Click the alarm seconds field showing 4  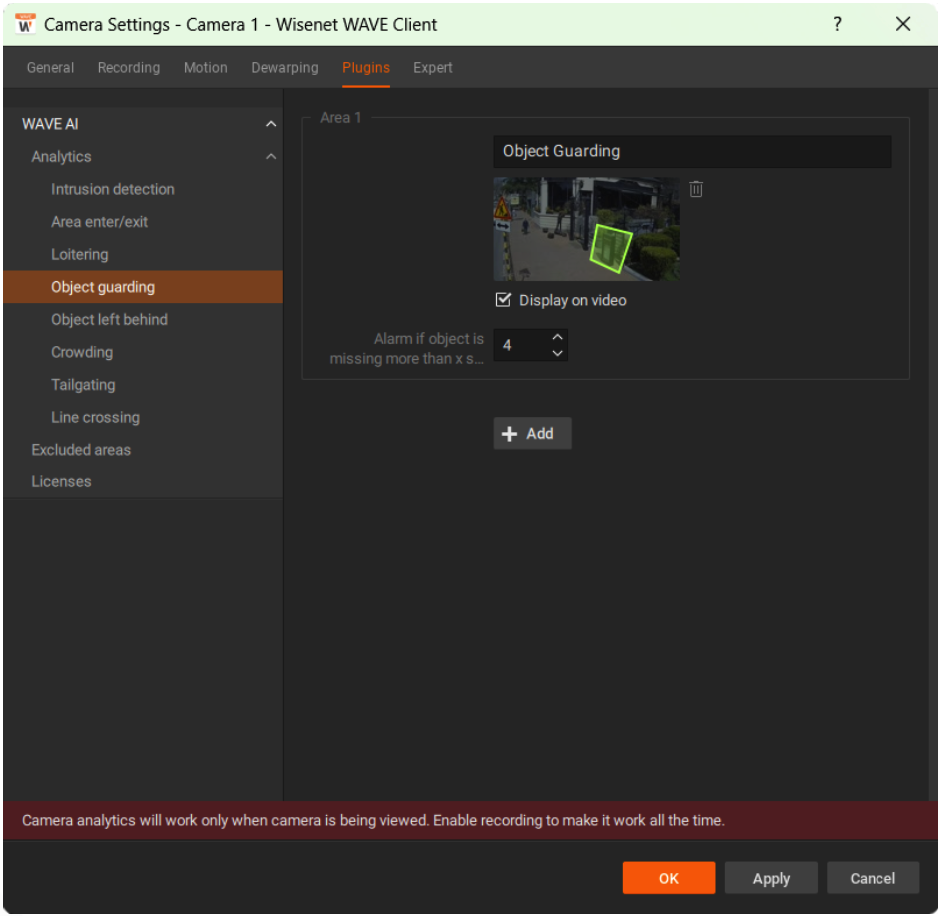click(x=521, y=345)
